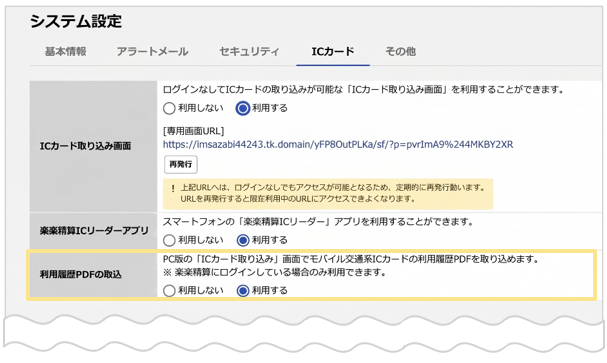Open the 基本情報 tab
The image size is (607, 363).
(65, 51)
